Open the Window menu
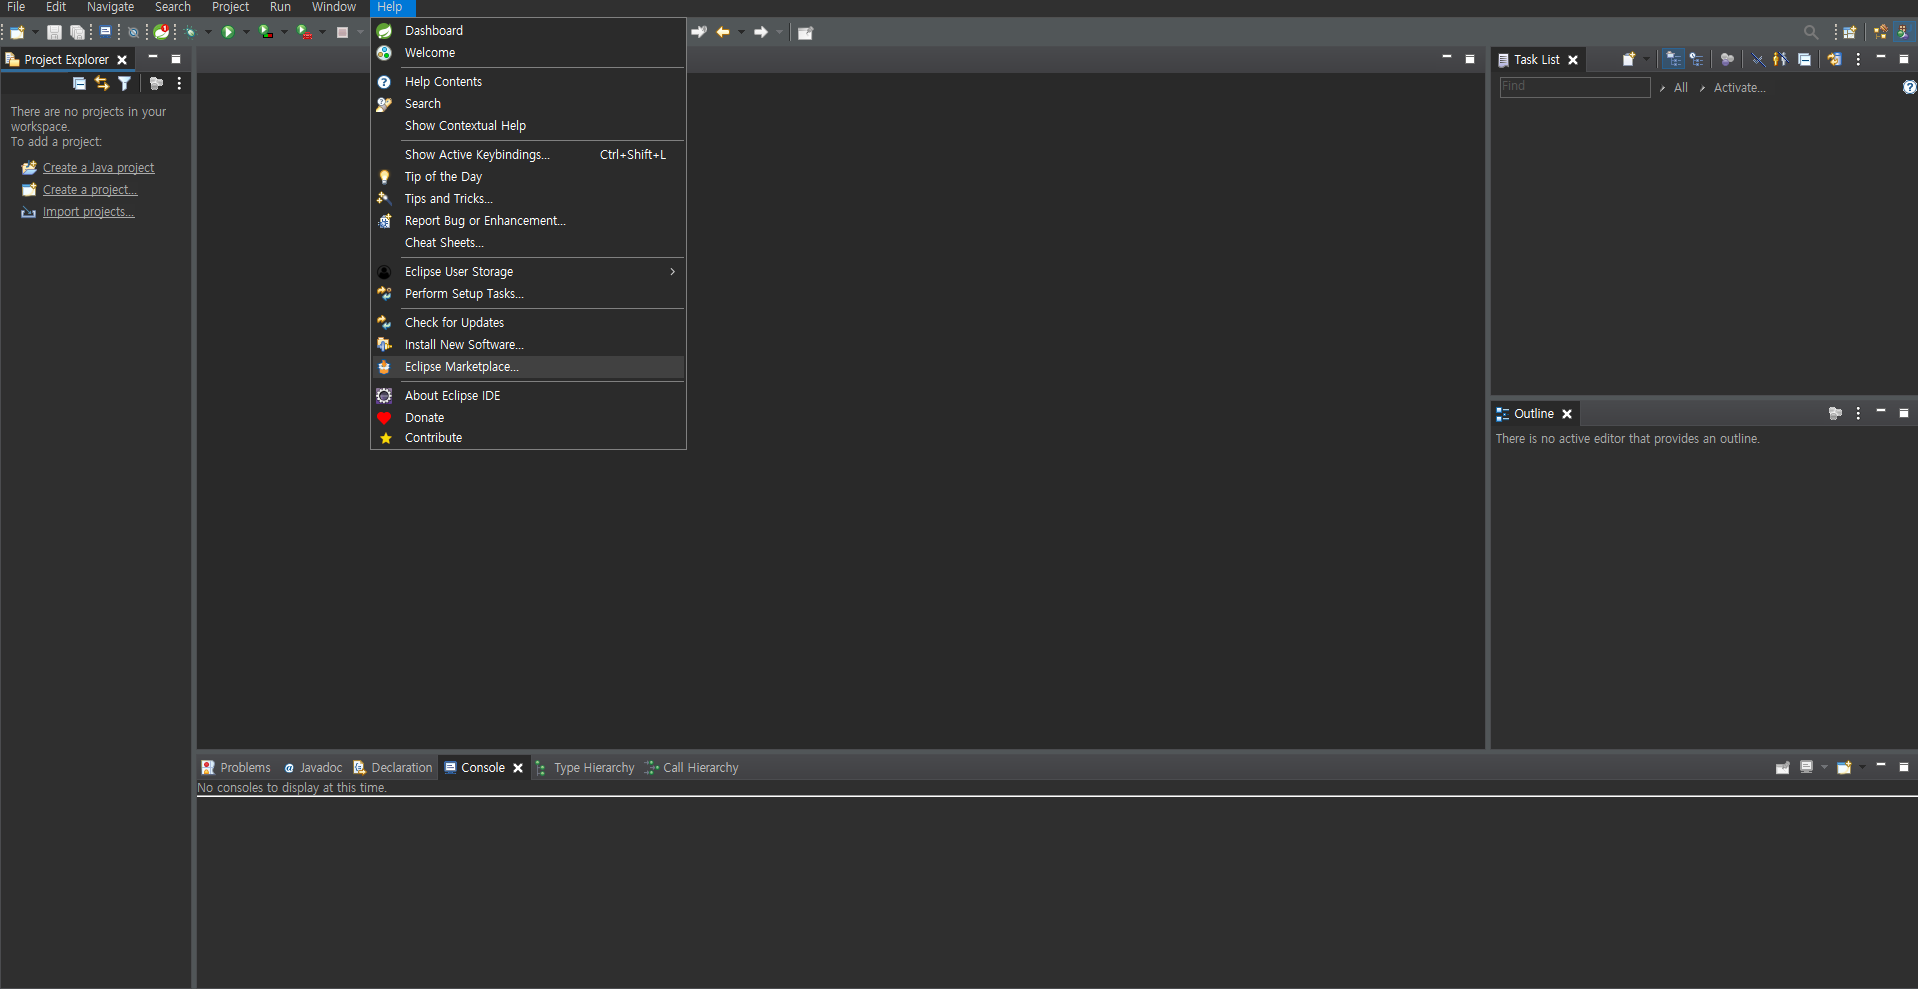The height and width of the screenshot is (989, 1918). coord(334,7)
